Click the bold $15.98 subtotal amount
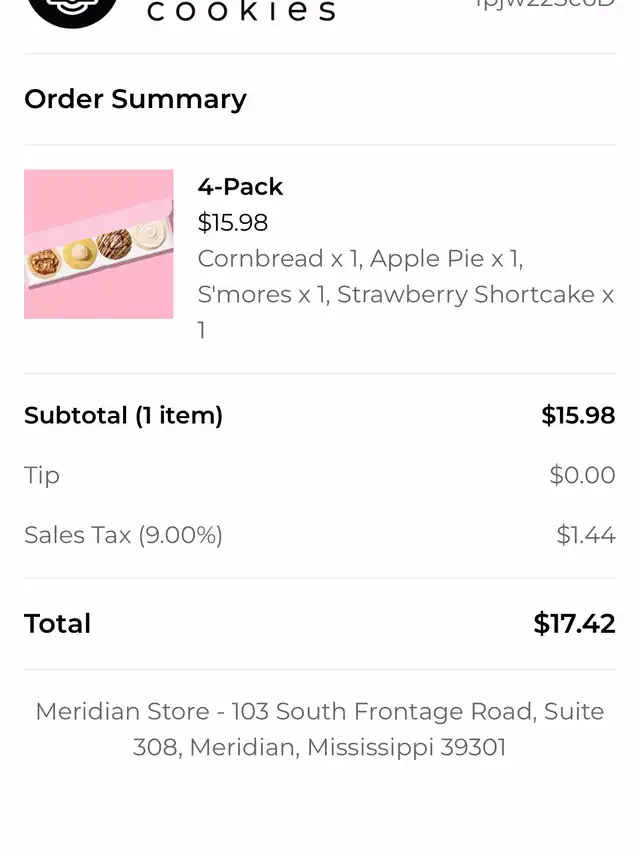640x855 pixels. coord(578,416)
